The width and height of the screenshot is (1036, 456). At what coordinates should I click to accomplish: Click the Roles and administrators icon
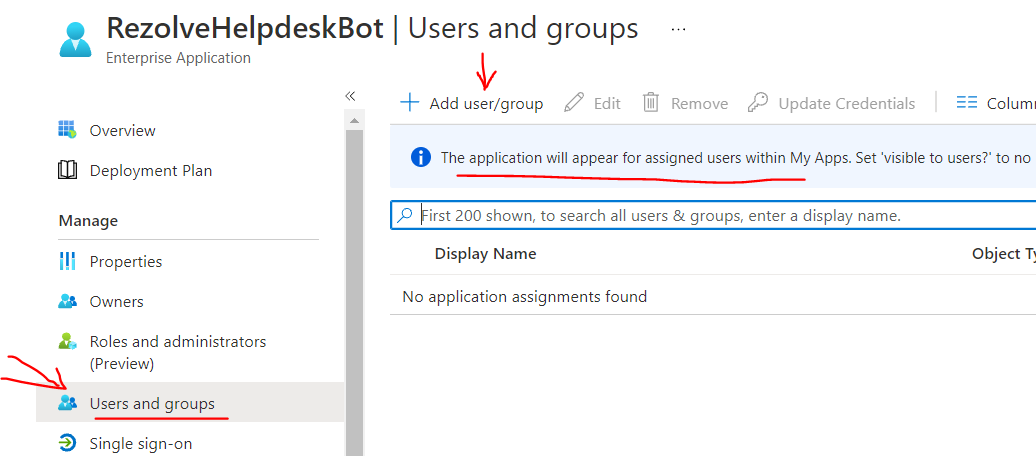coord(67,342)
